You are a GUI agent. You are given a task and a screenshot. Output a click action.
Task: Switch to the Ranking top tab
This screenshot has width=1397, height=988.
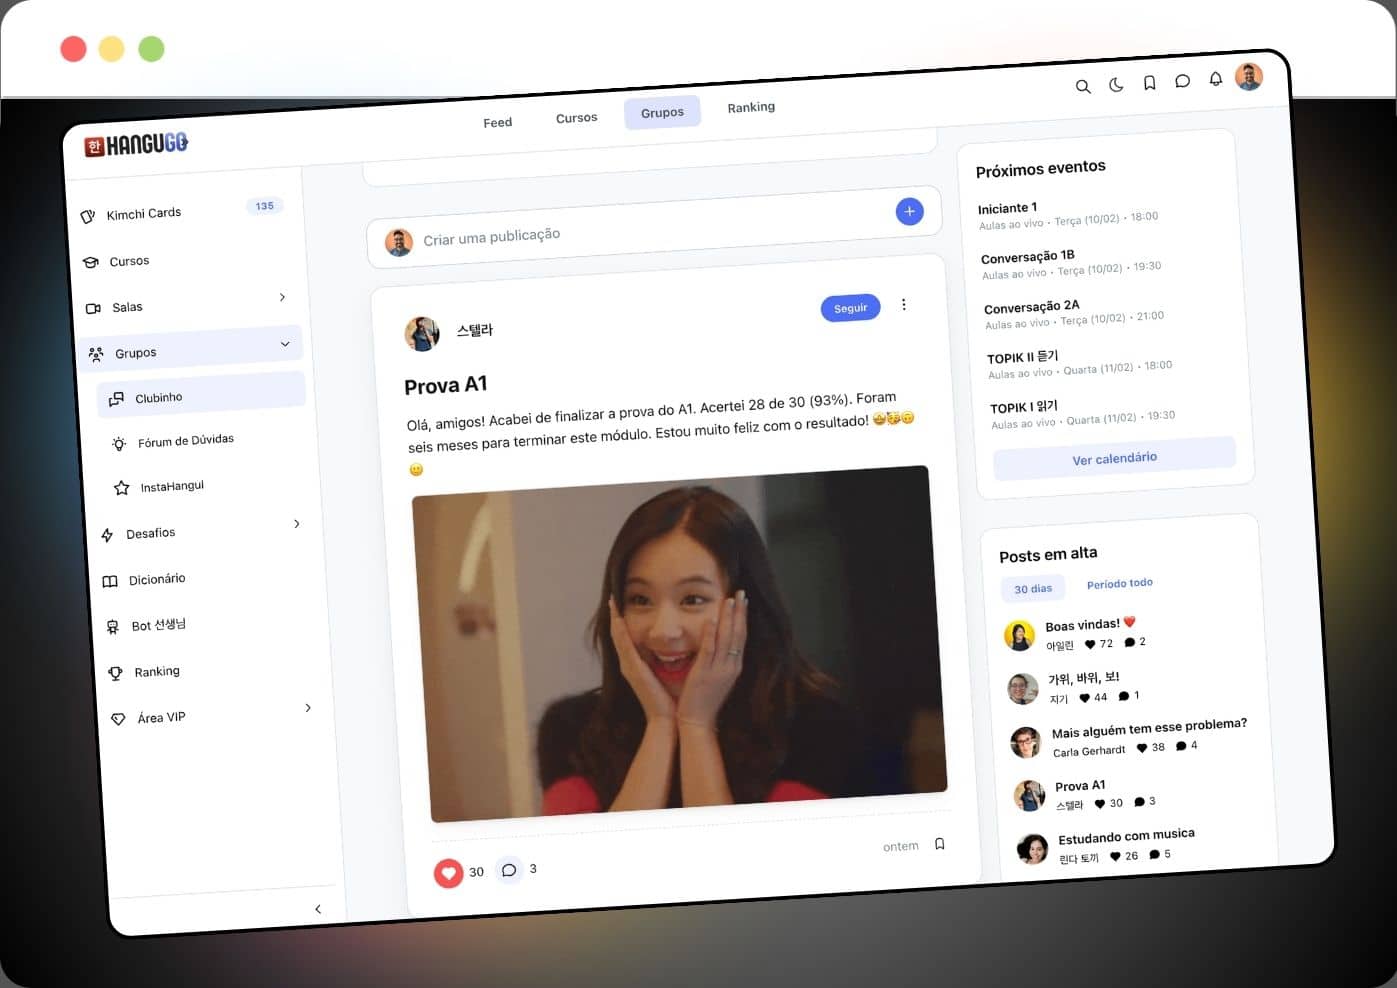[751, 107]
